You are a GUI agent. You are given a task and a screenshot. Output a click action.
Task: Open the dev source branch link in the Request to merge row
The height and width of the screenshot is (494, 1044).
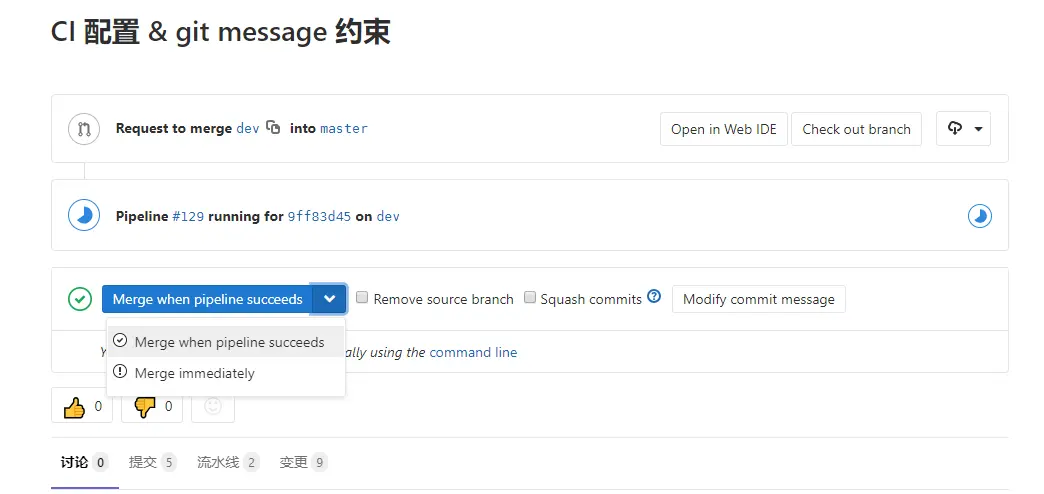(248, 128)
